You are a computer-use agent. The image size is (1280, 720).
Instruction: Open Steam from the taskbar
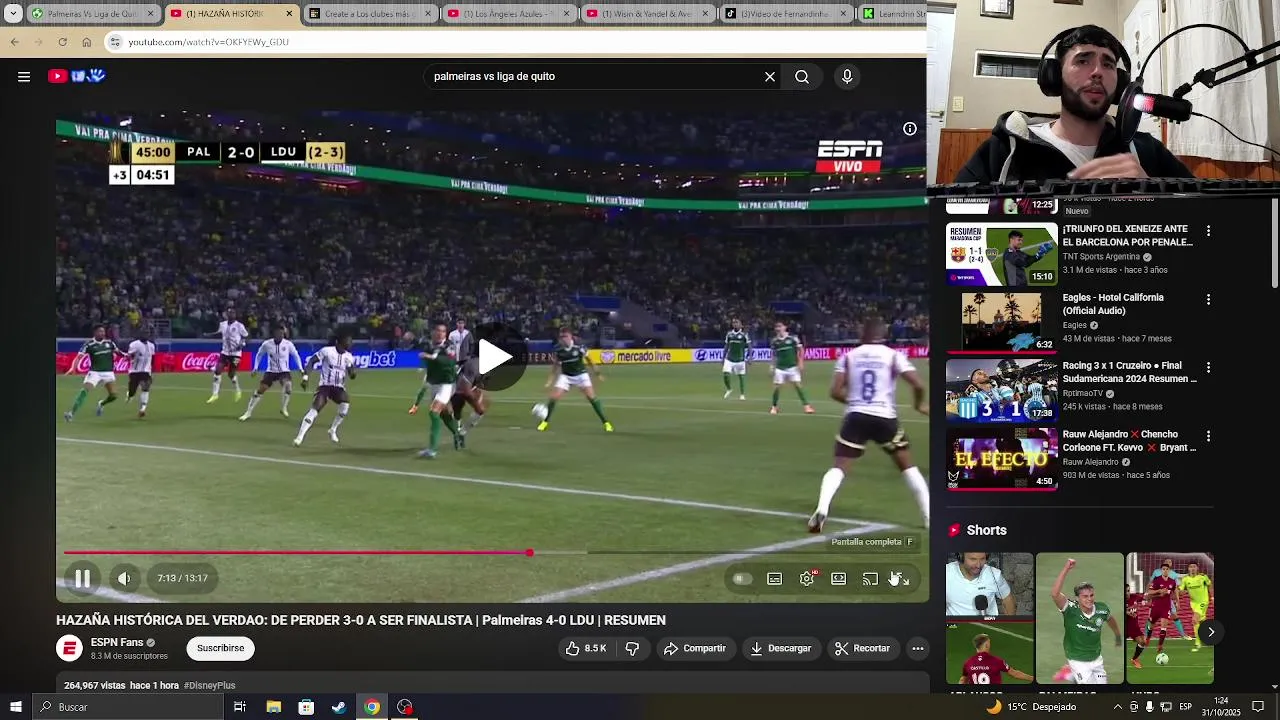pyautogui.click(x=339, y=707)
